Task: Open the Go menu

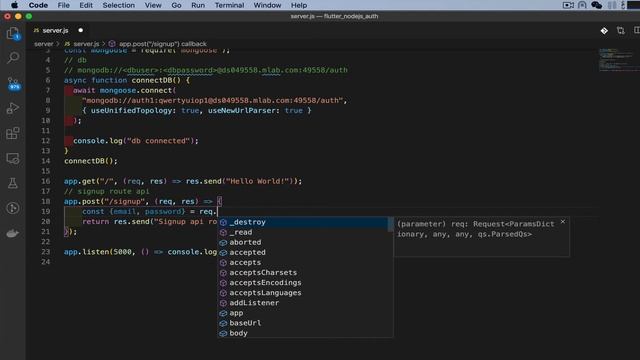Action: [176, 5]
